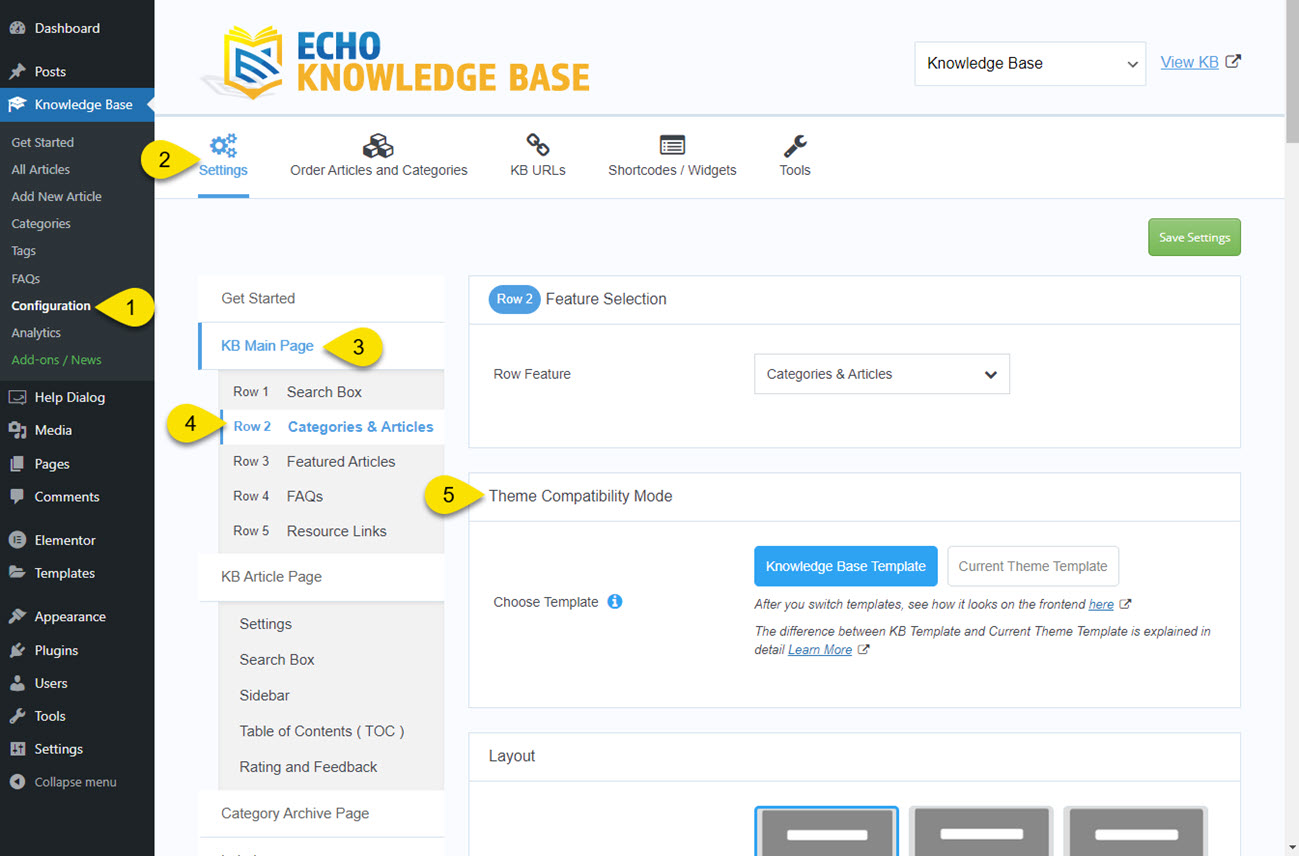Open Analytics in sidebar submenu
The height and width of the screenshot is (856, 1299).
(36, 333)
